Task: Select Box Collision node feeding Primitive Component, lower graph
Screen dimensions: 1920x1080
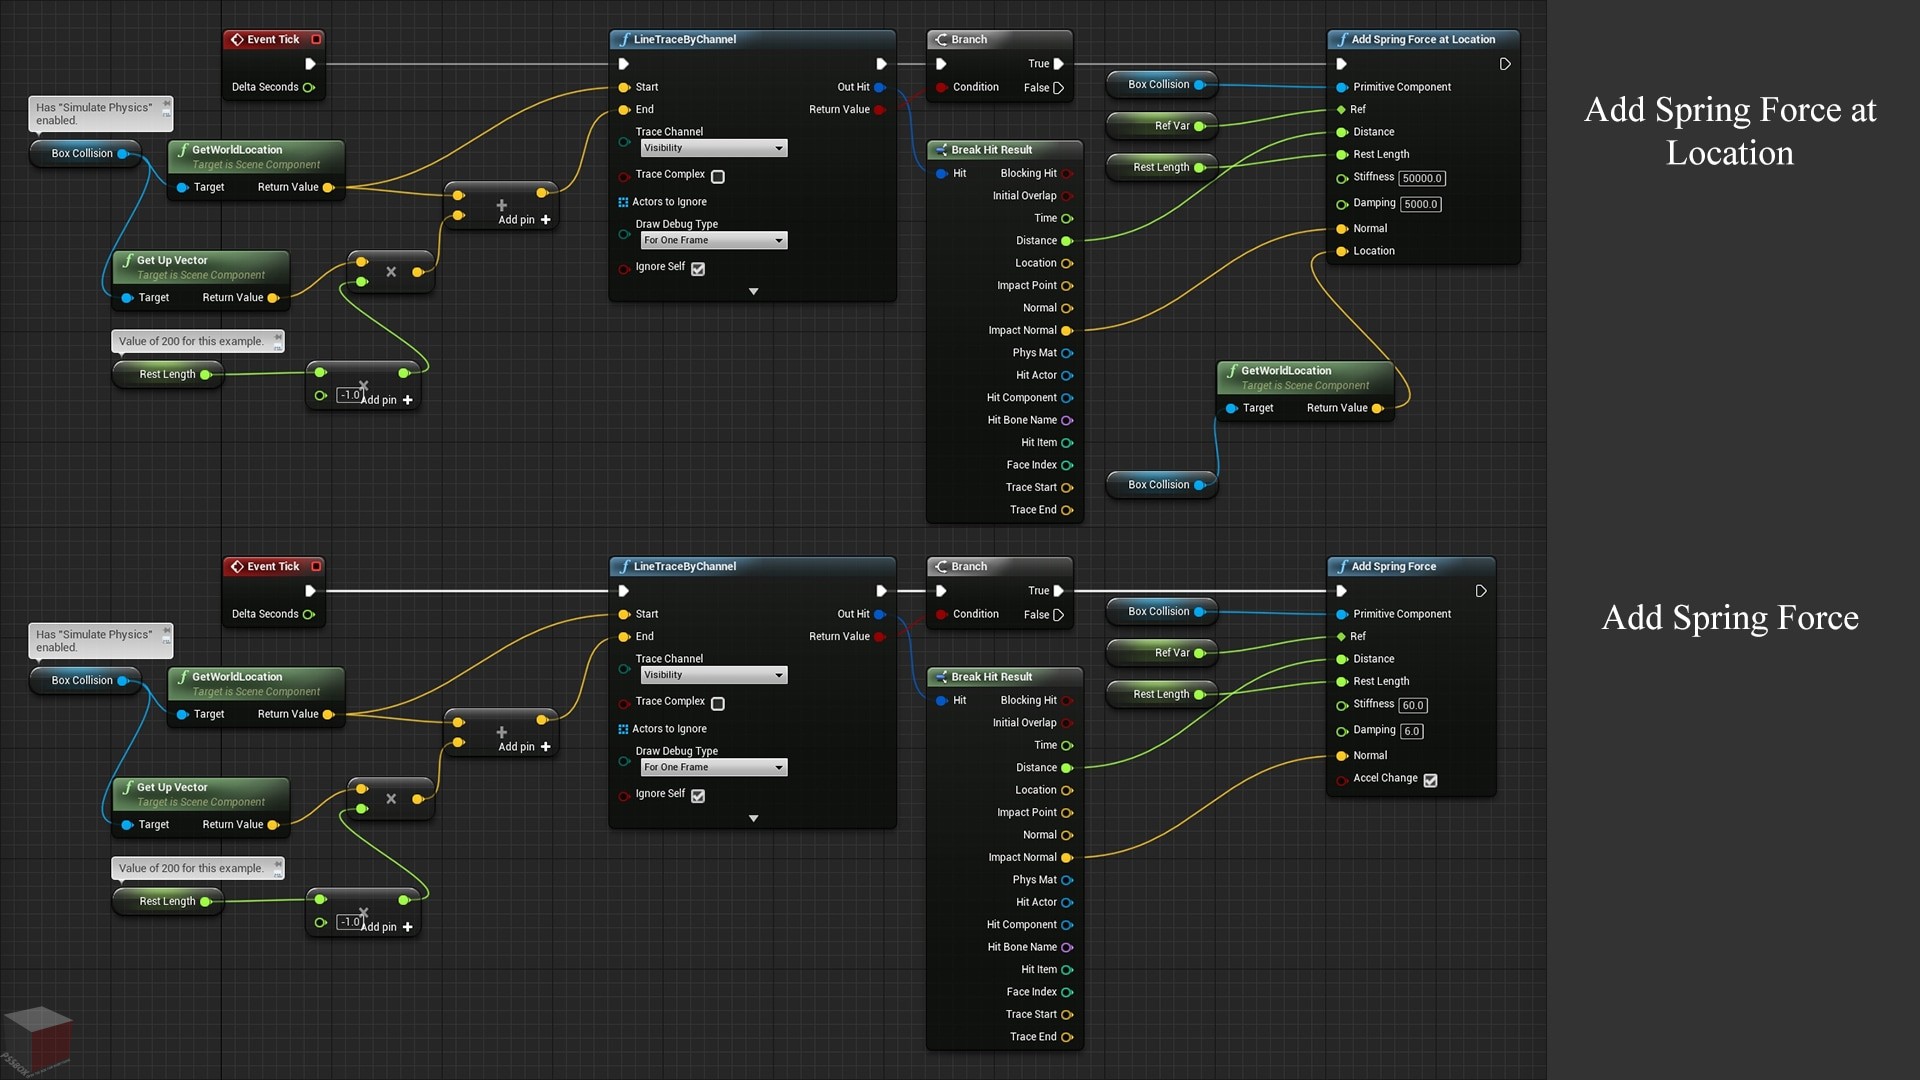Action: [1162, 612]
